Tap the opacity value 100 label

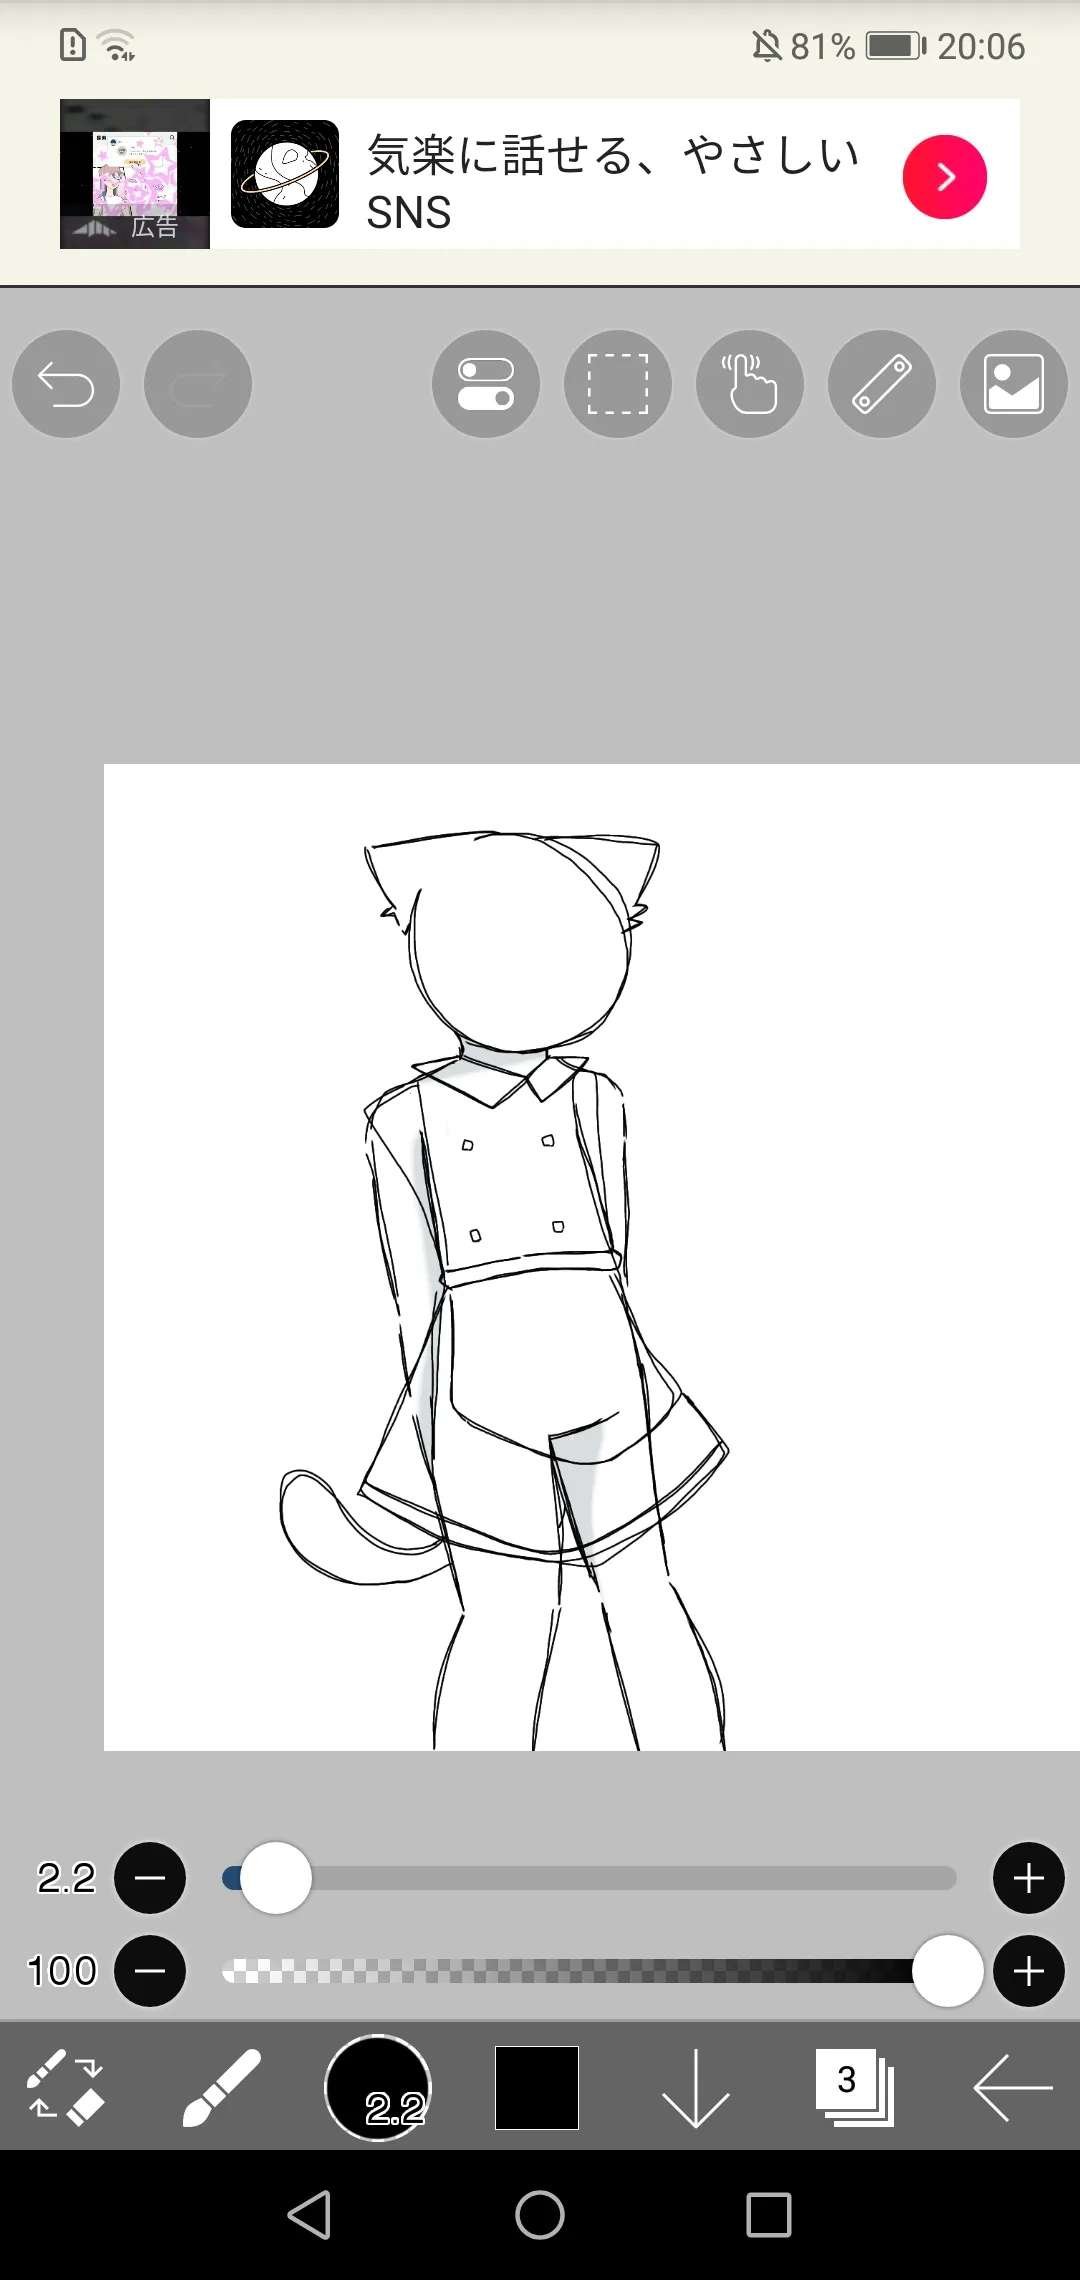coord(62,1971)
